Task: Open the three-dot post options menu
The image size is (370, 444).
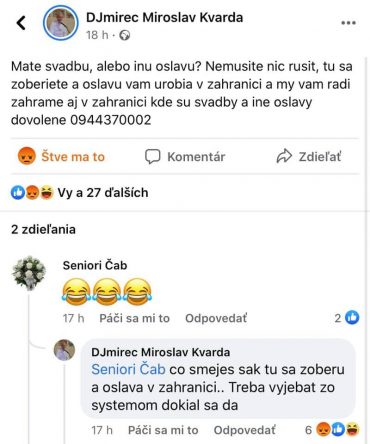Action: click(348, 23)
